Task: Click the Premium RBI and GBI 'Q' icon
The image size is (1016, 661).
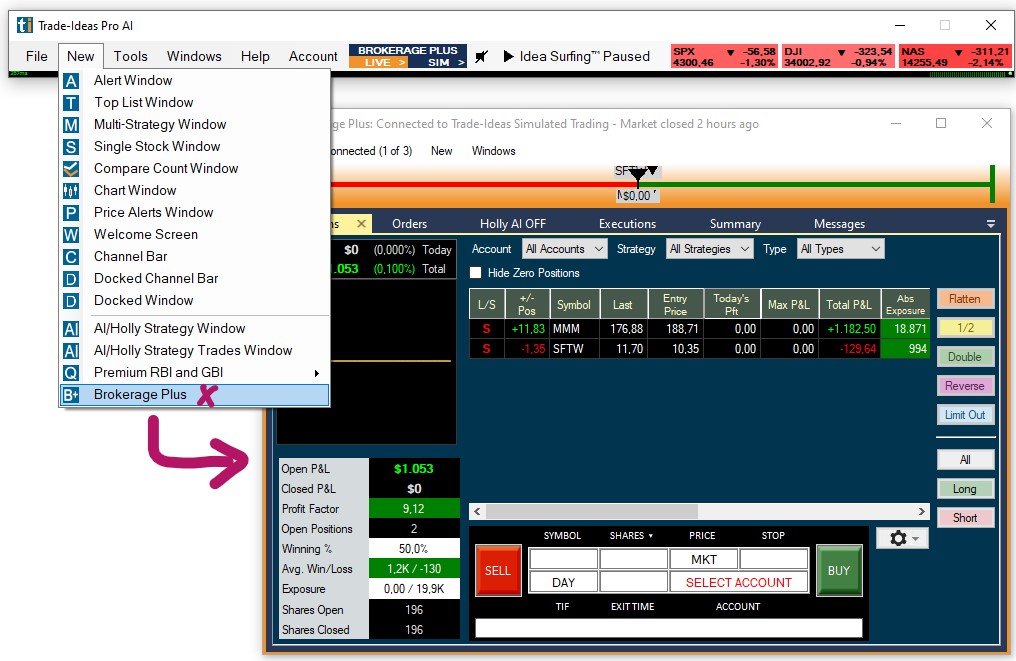Action: click(x=71, y=373)
